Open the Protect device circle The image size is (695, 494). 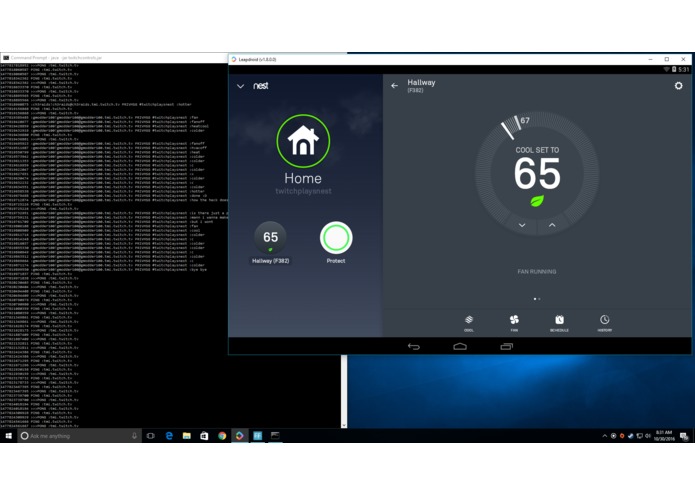click(336, 237)
